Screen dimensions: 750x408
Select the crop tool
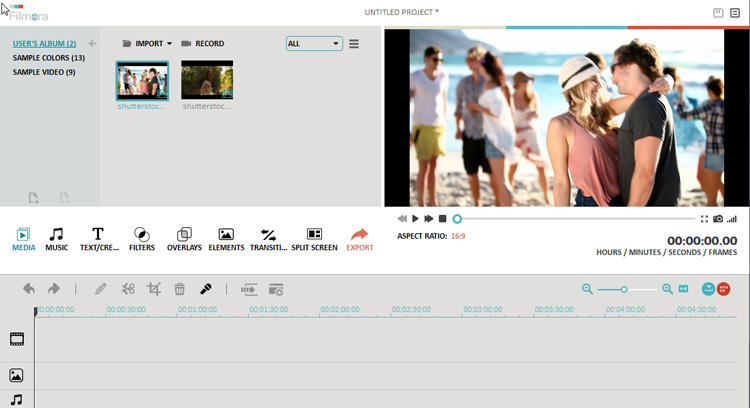point(154,289)
